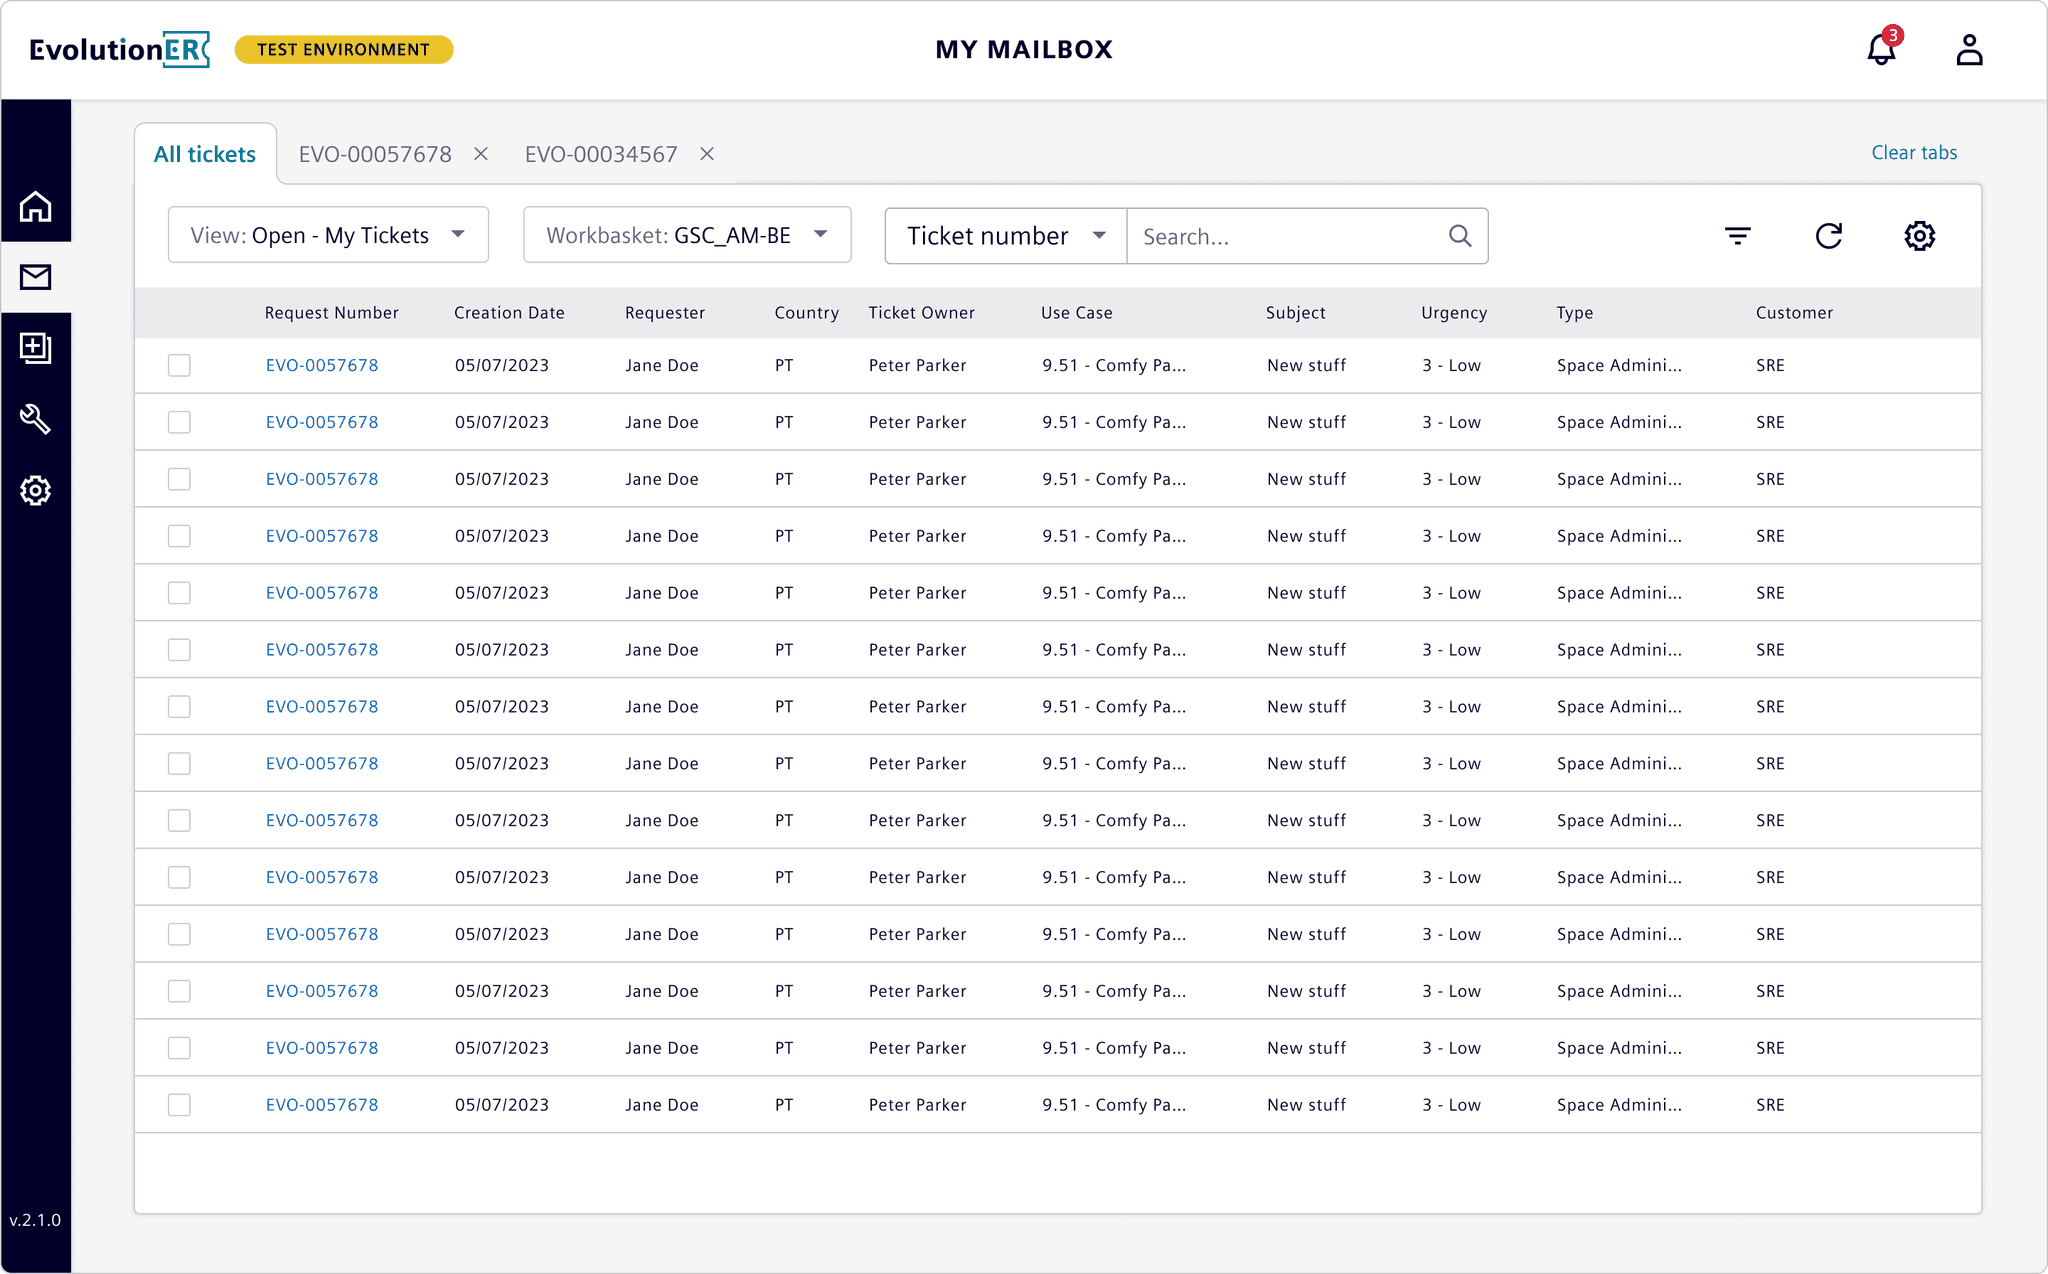Switch to the EVO-00057678 tab

tap(375, 154)
